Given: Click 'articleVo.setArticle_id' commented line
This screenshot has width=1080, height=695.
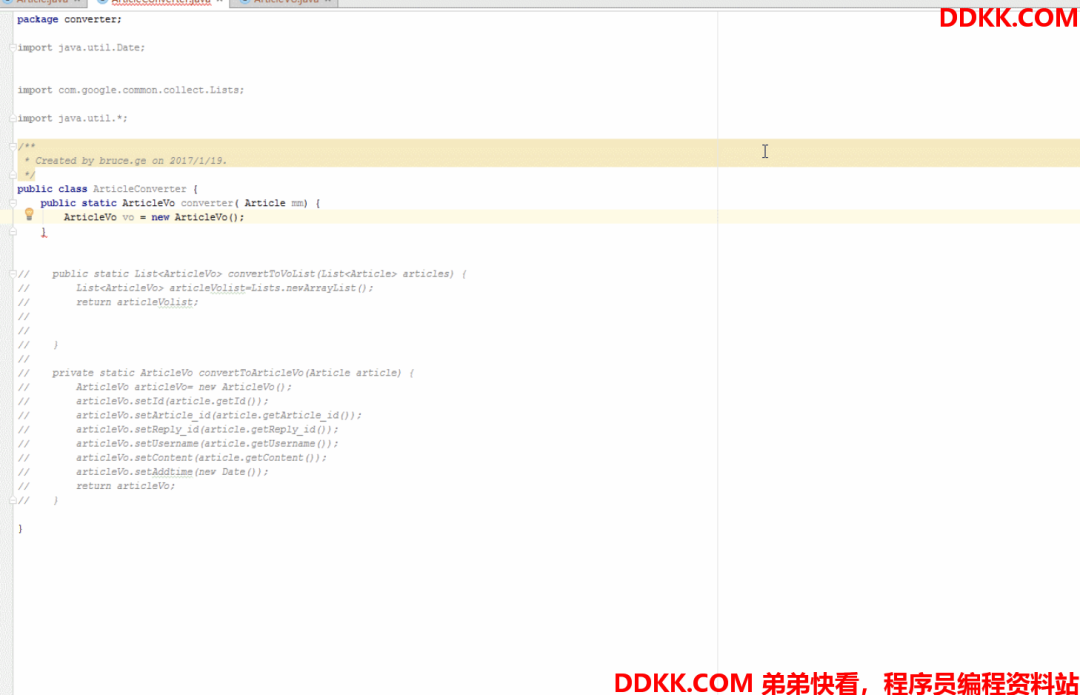Looking at the screenshot, I should coord(219,415).
